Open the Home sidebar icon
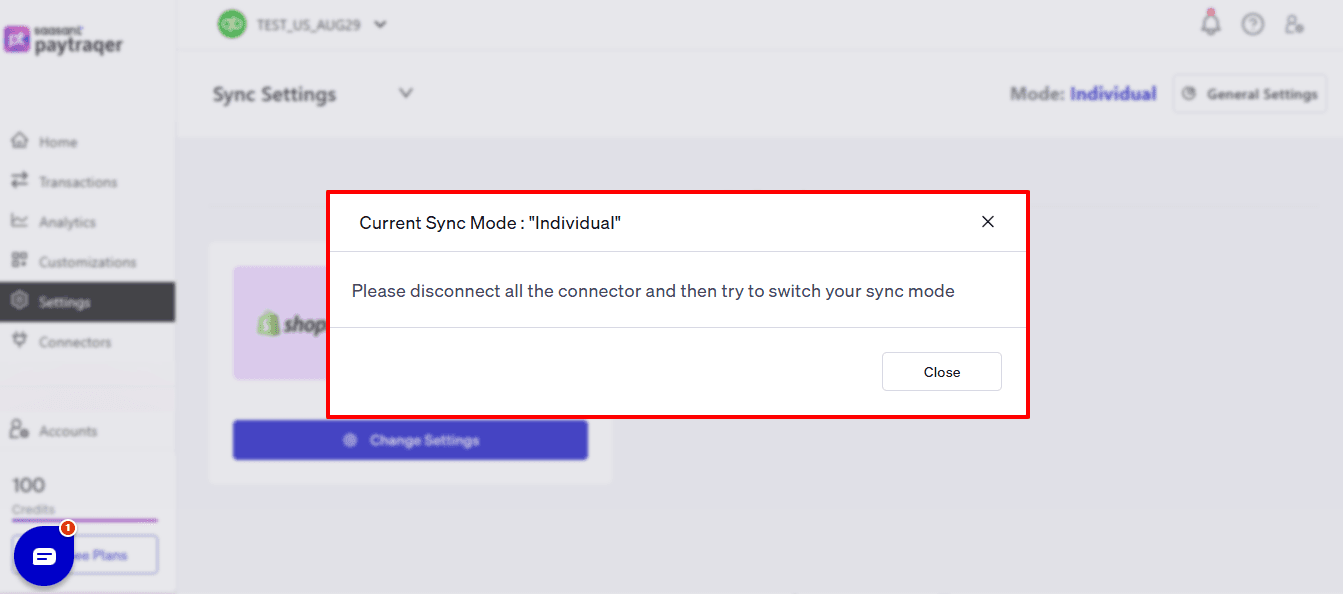The height and width of the screenshot is (594, 1343). (20, 141)
